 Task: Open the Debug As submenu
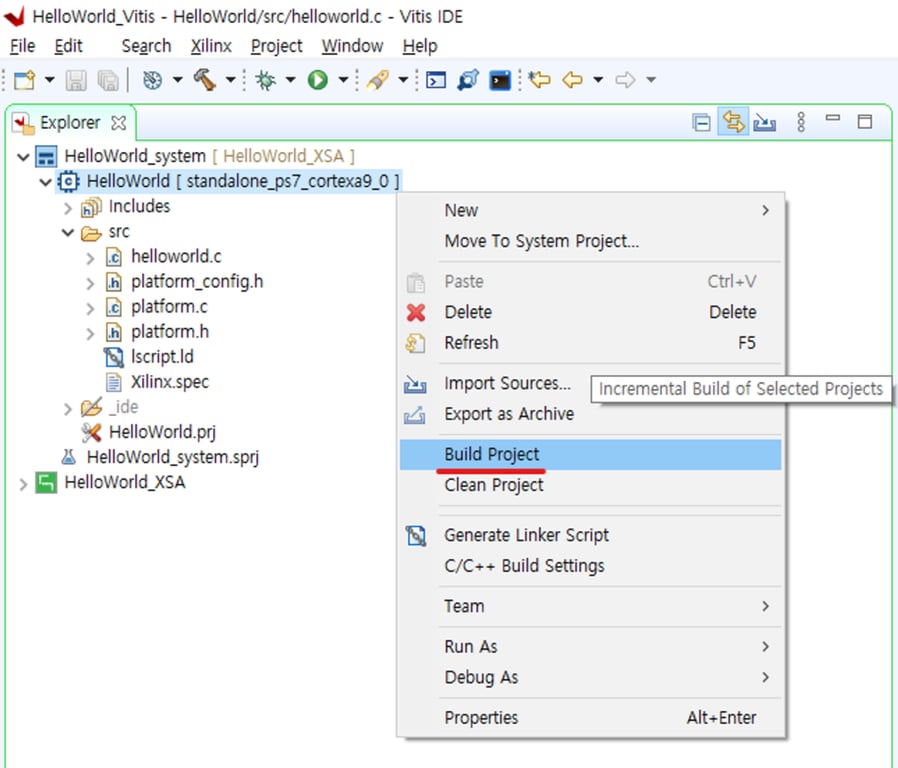[590, 678]
